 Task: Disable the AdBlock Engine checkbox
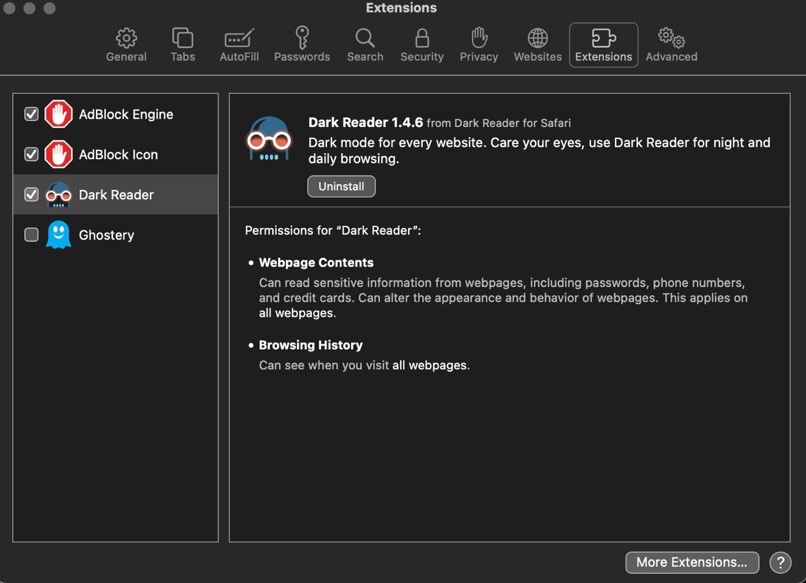click(x=31, y=114)
